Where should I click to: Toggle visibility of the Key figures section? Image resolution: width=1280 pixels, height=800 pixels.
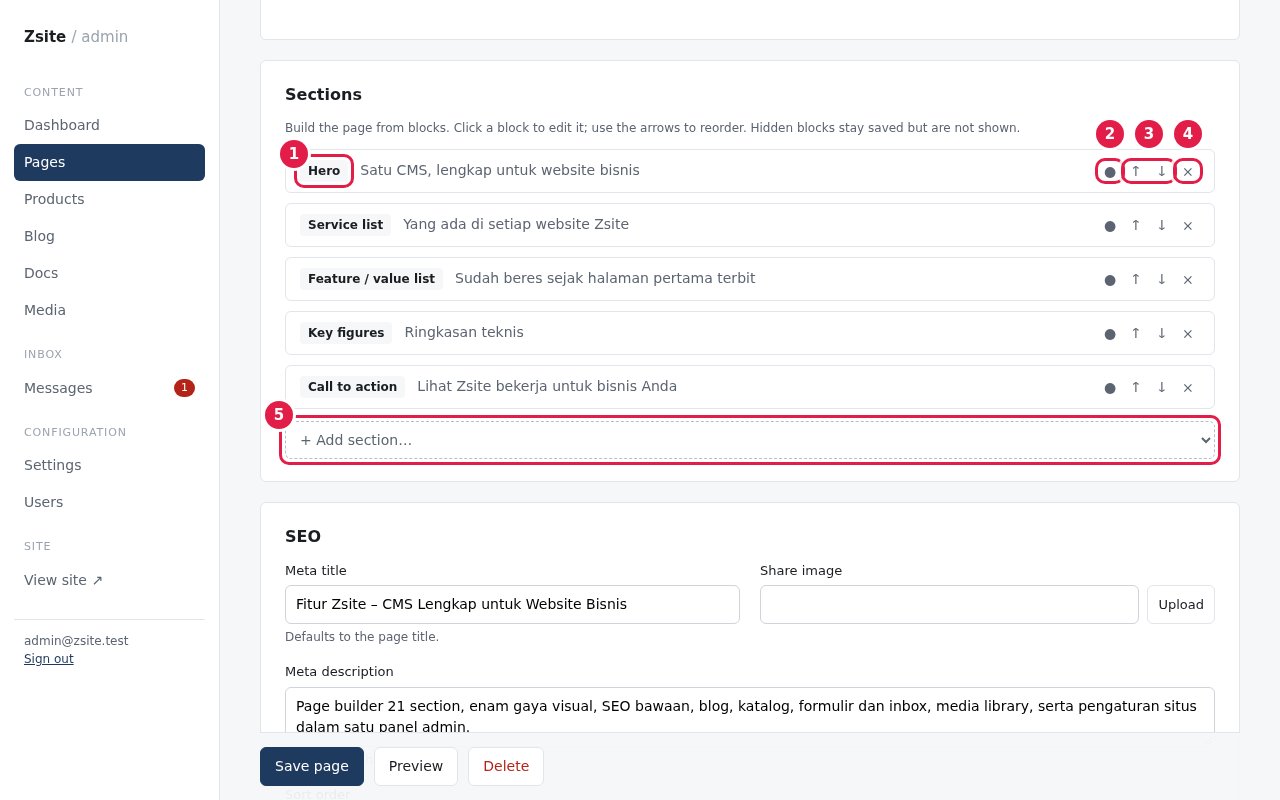[x=1110, y=333]
